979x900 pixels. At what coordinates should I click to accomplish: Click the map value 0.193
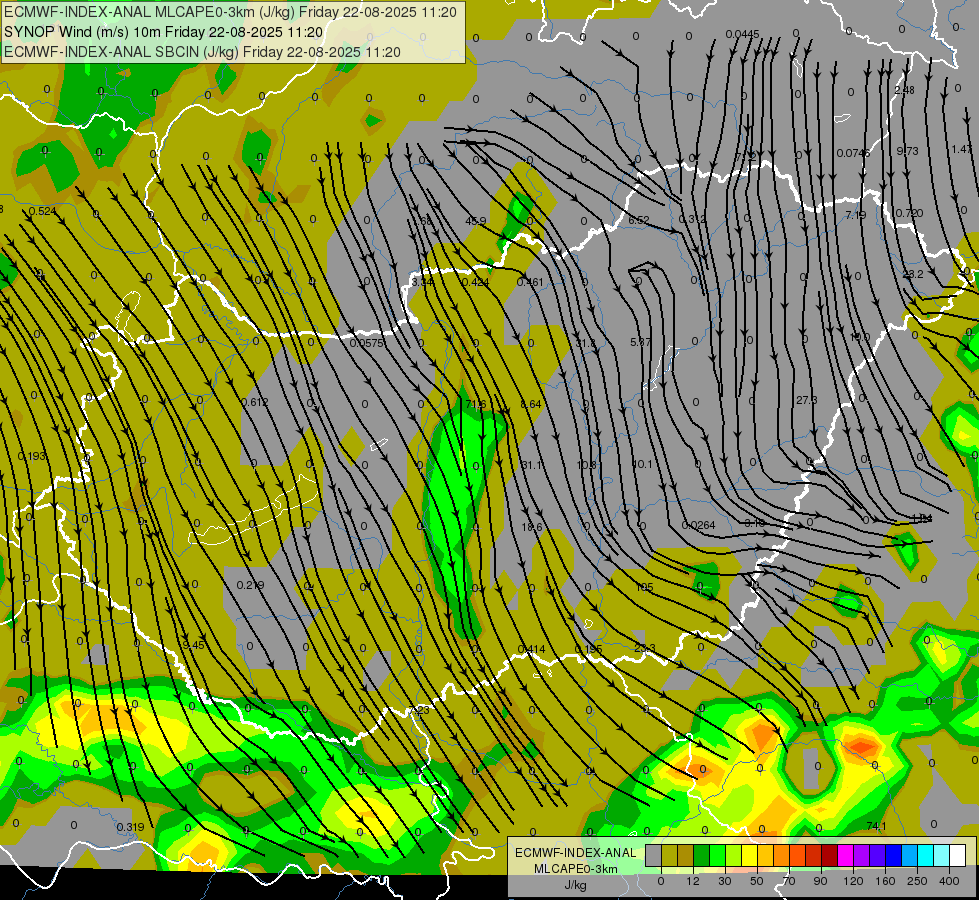click(31, 456)
